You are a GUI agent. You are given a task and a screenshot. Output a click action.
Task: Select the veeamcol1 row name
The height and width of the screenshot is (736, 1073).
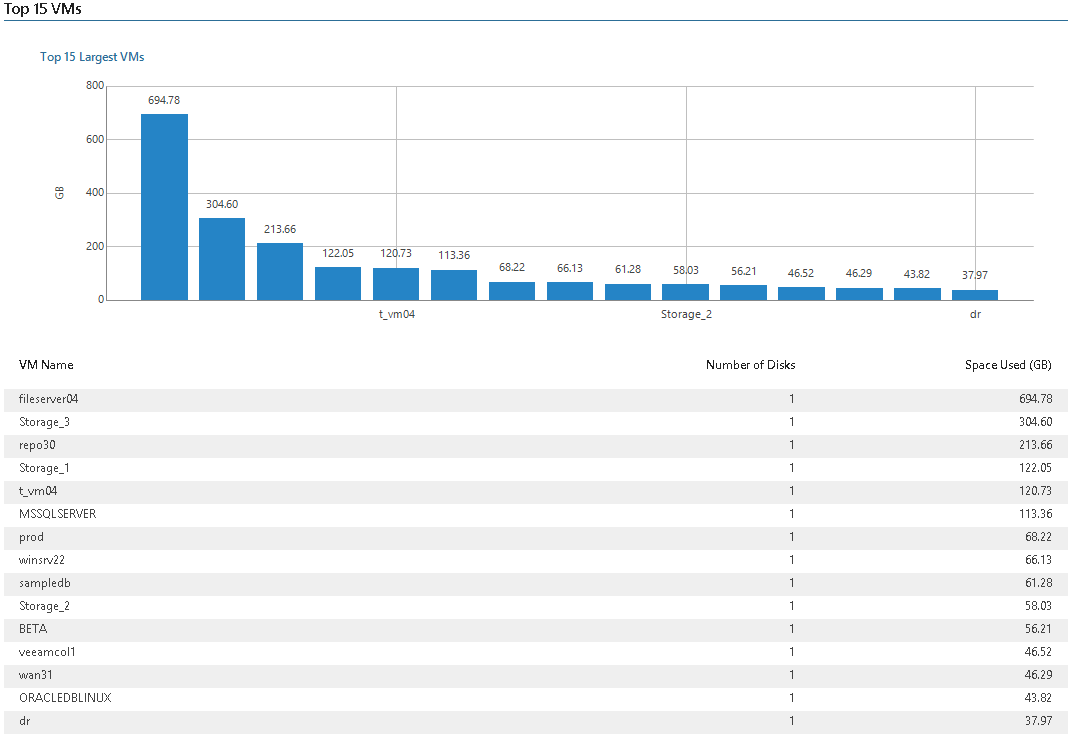47,652
